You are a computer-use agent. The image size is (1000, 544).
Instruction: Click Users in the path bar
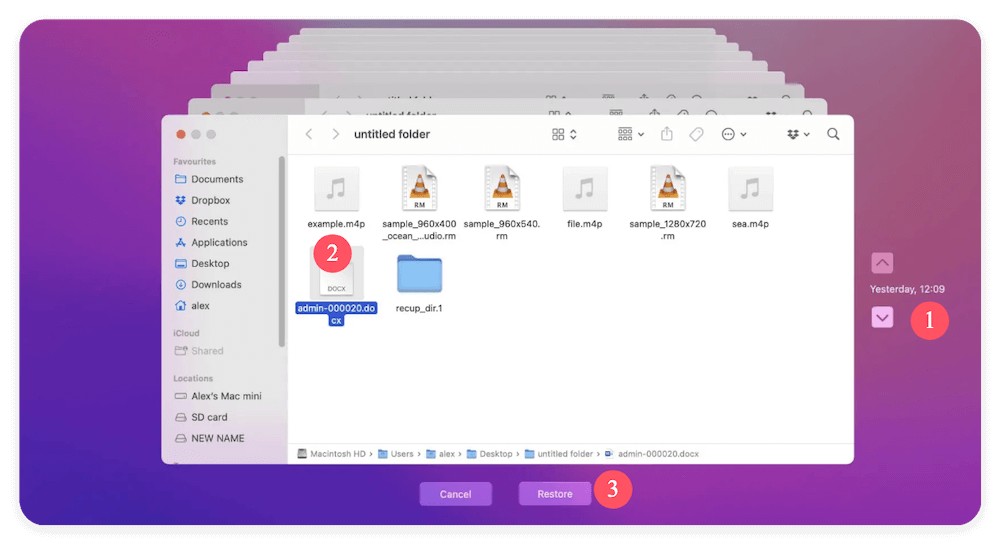click(395, 454)
